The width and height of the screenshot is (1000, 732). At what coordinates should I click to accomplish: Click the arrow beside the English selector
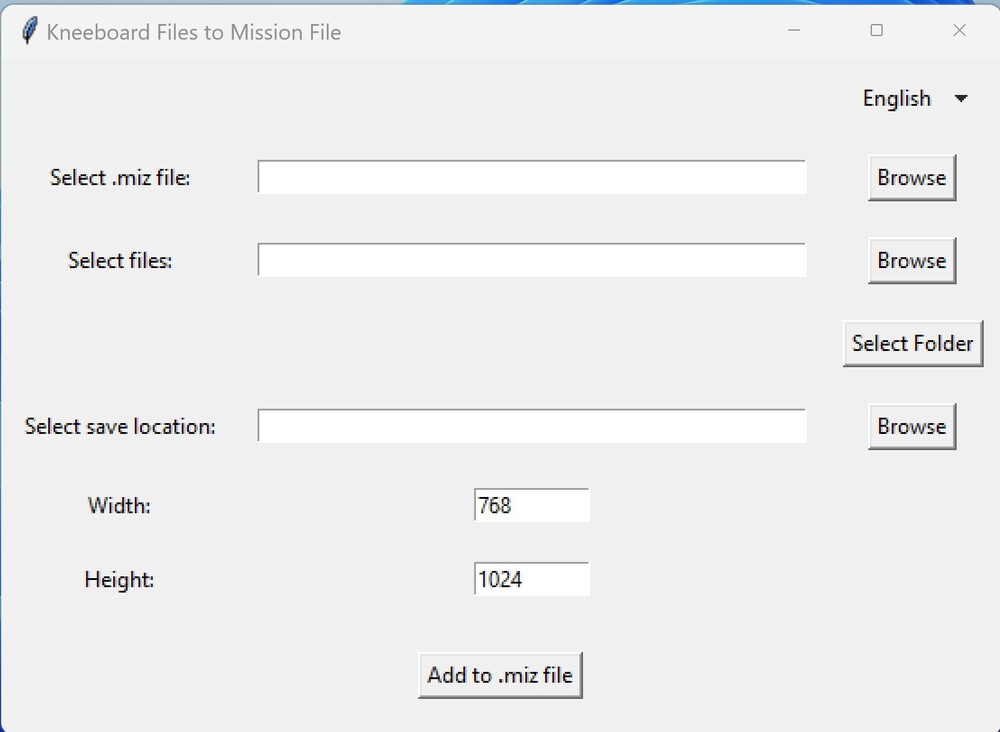(961, 99)
